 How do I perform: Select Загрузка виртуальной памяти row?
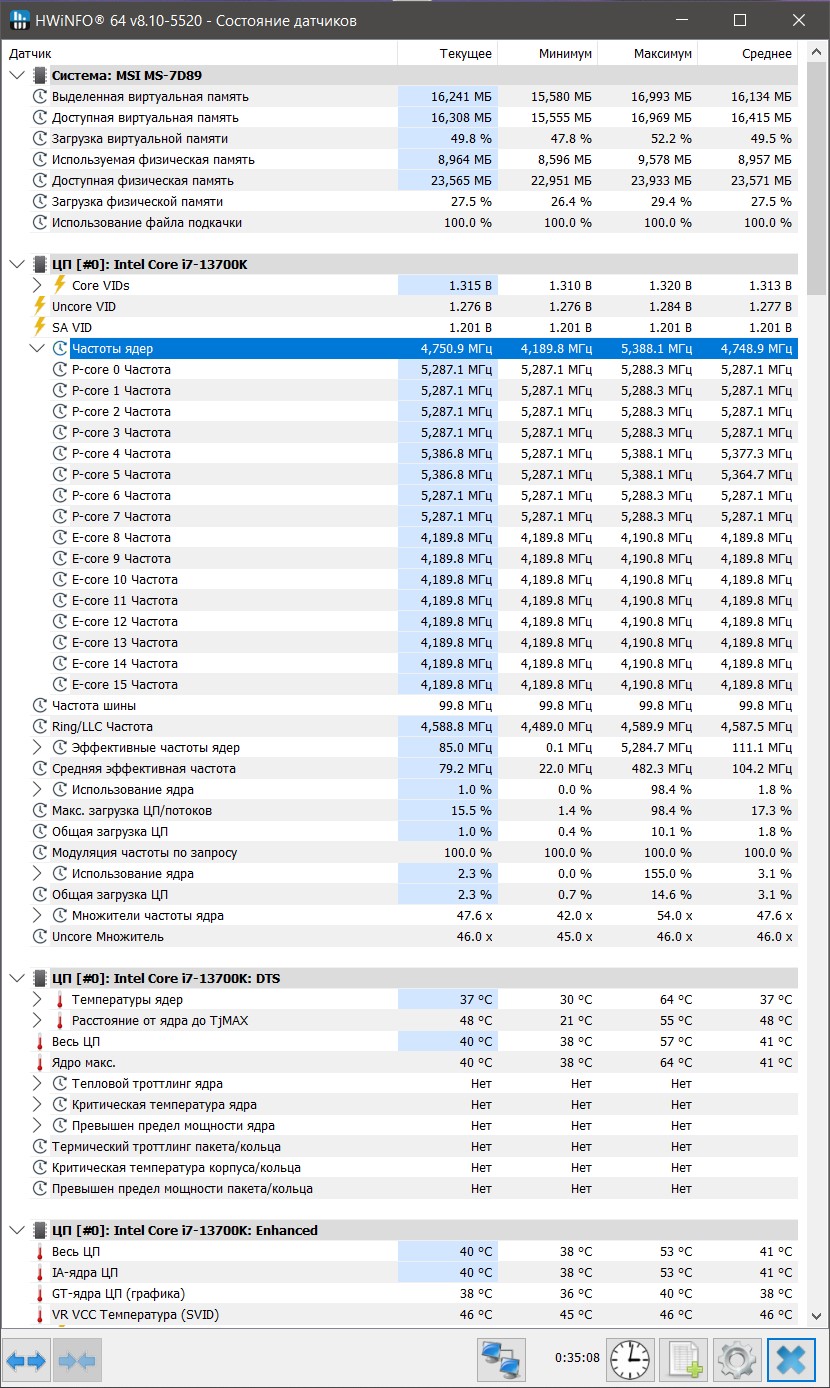400,138
